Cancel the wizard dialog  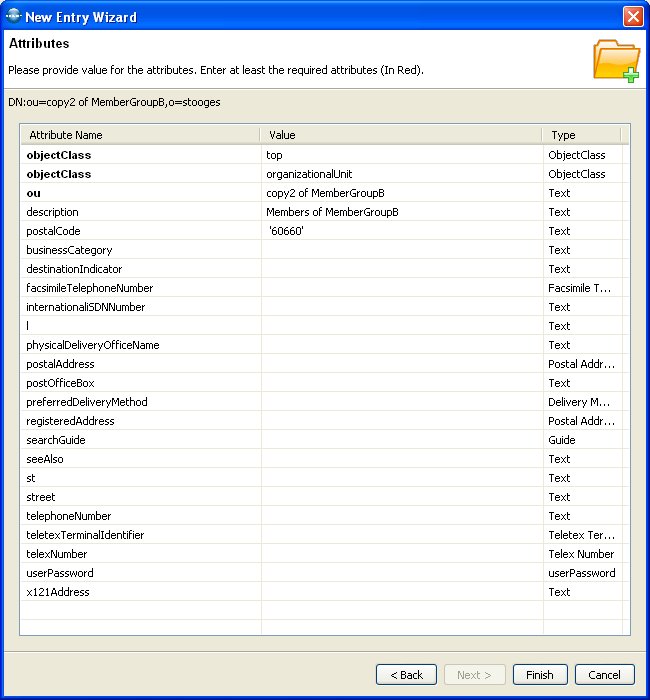tap(604, 675)
